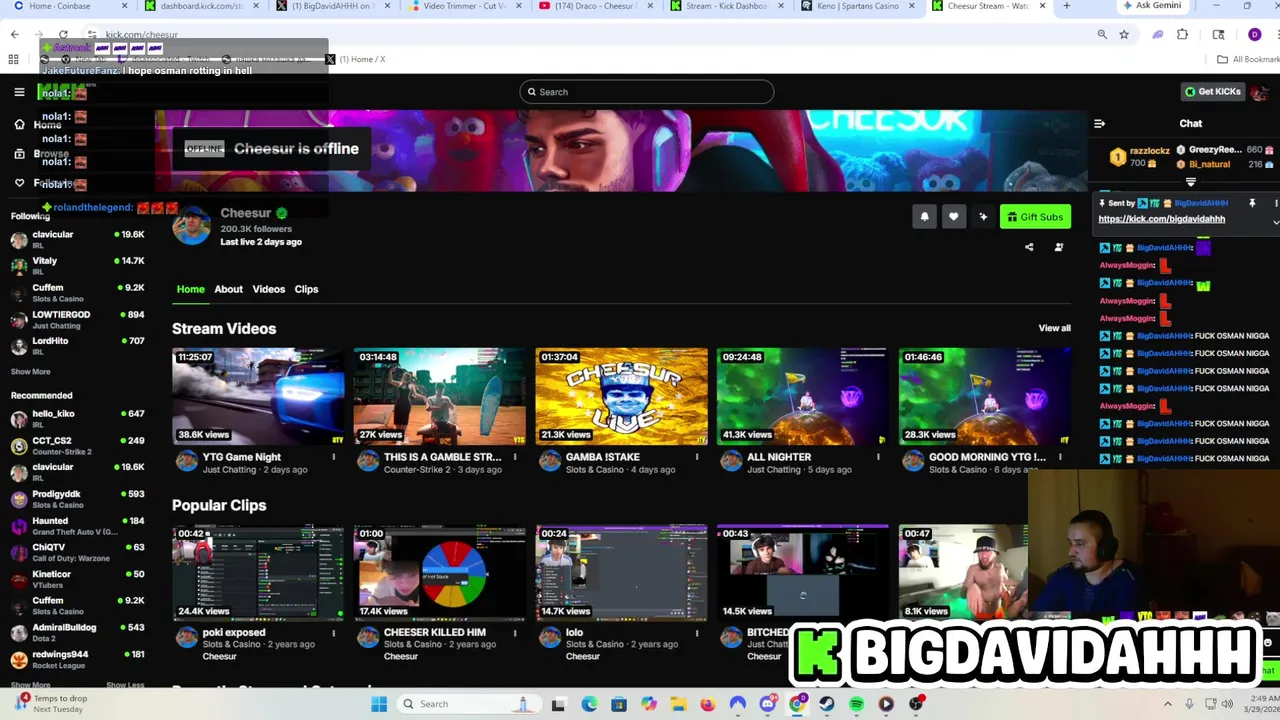The image size is (1280, 720).
Task: Open File Explorer from the taskbar
Action: 678,704
